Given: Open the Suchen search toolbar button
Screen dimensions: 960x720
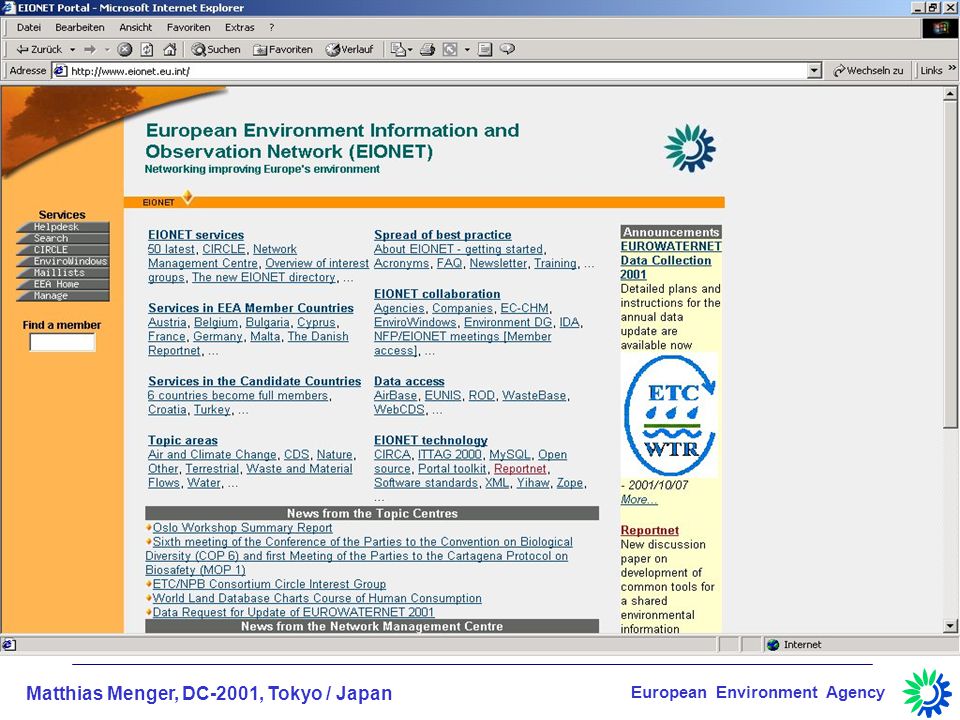Looking at the screenshot, I should (216, 50).
